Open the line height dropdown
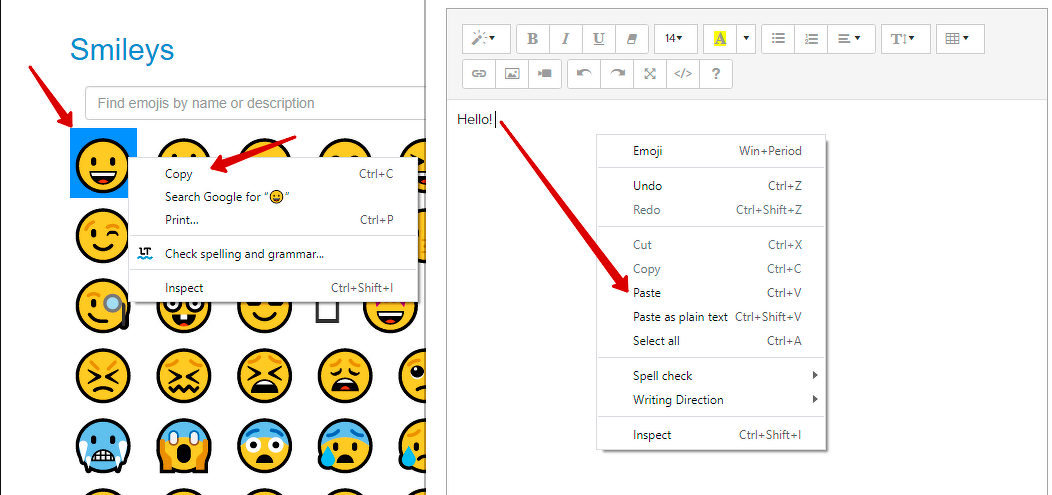This screenshot has width=1052, height=495. (x=906, y=39)
